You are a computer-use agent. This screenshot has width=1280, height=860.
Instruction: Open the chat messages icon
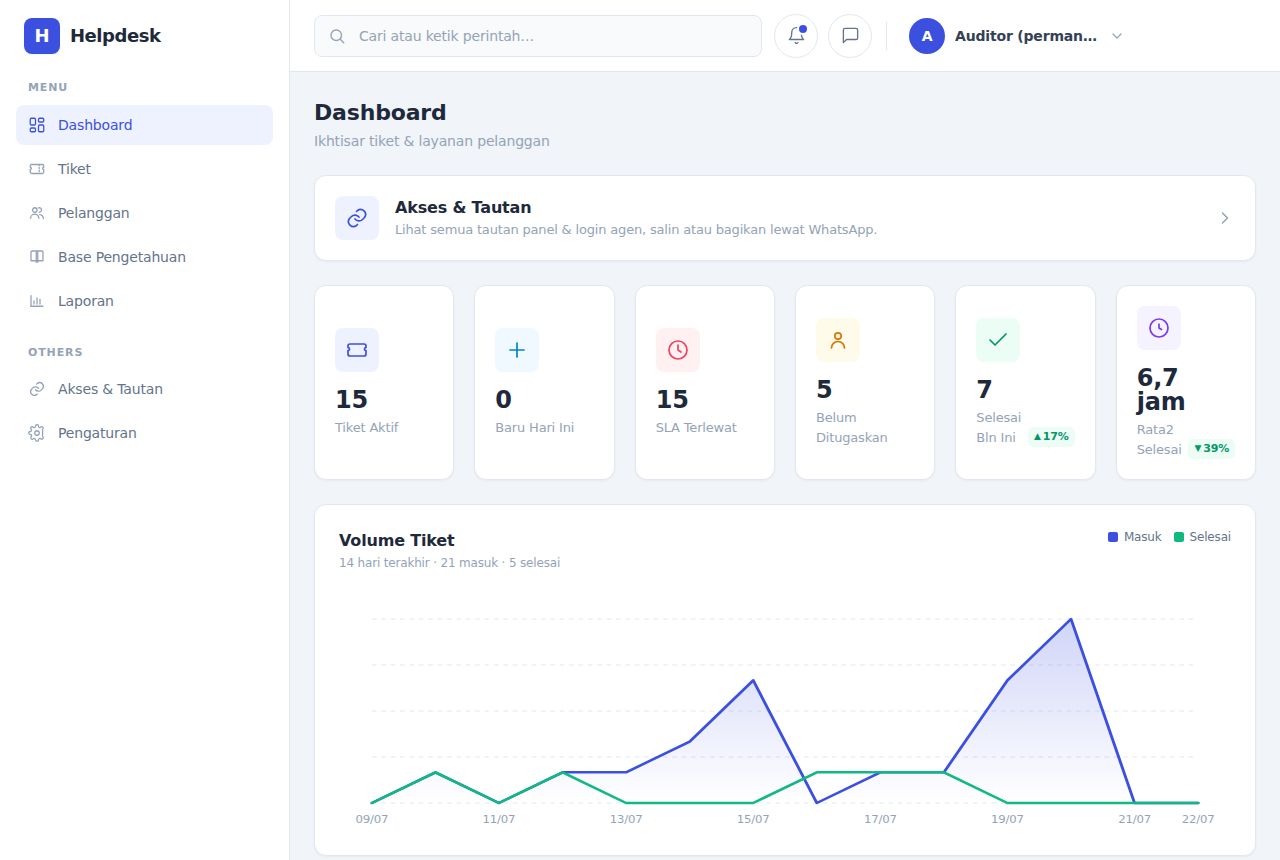[850, 36]
